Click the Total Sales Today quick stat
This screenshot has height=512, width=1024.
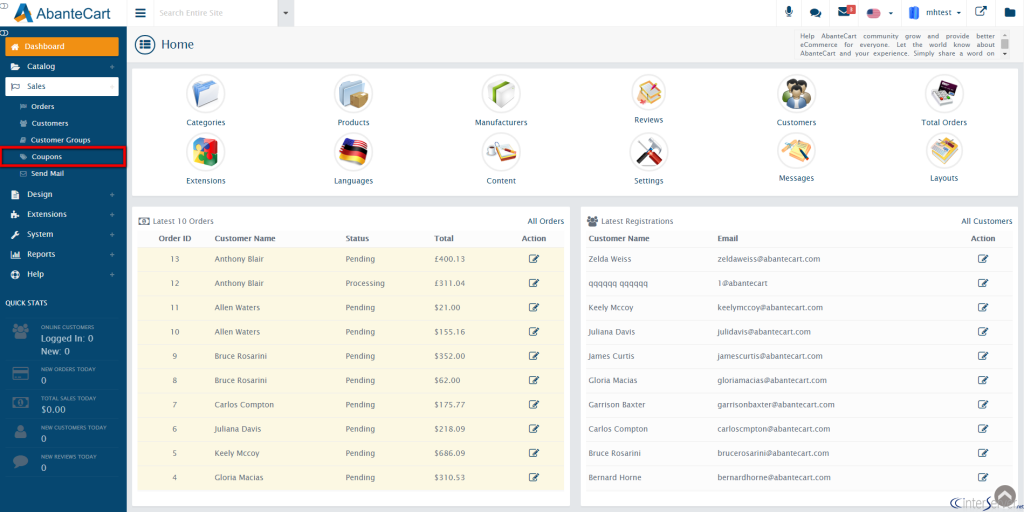tap(63, 404)
